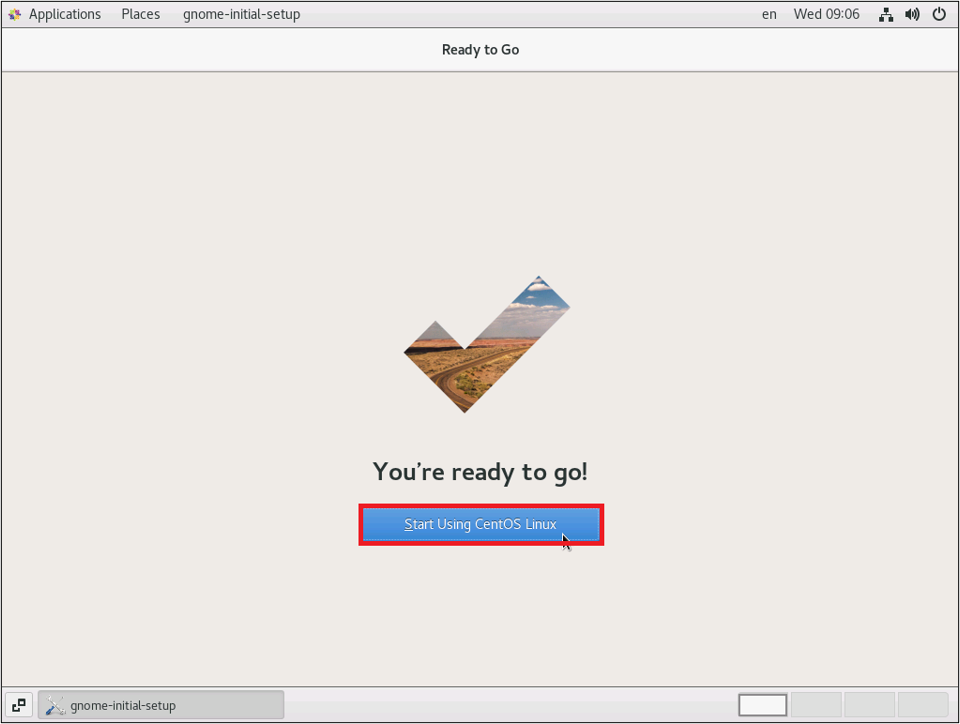Open the gnome-initial-setup top bar menu
Screen dimensions: 960x724
(x=241, y=14)
